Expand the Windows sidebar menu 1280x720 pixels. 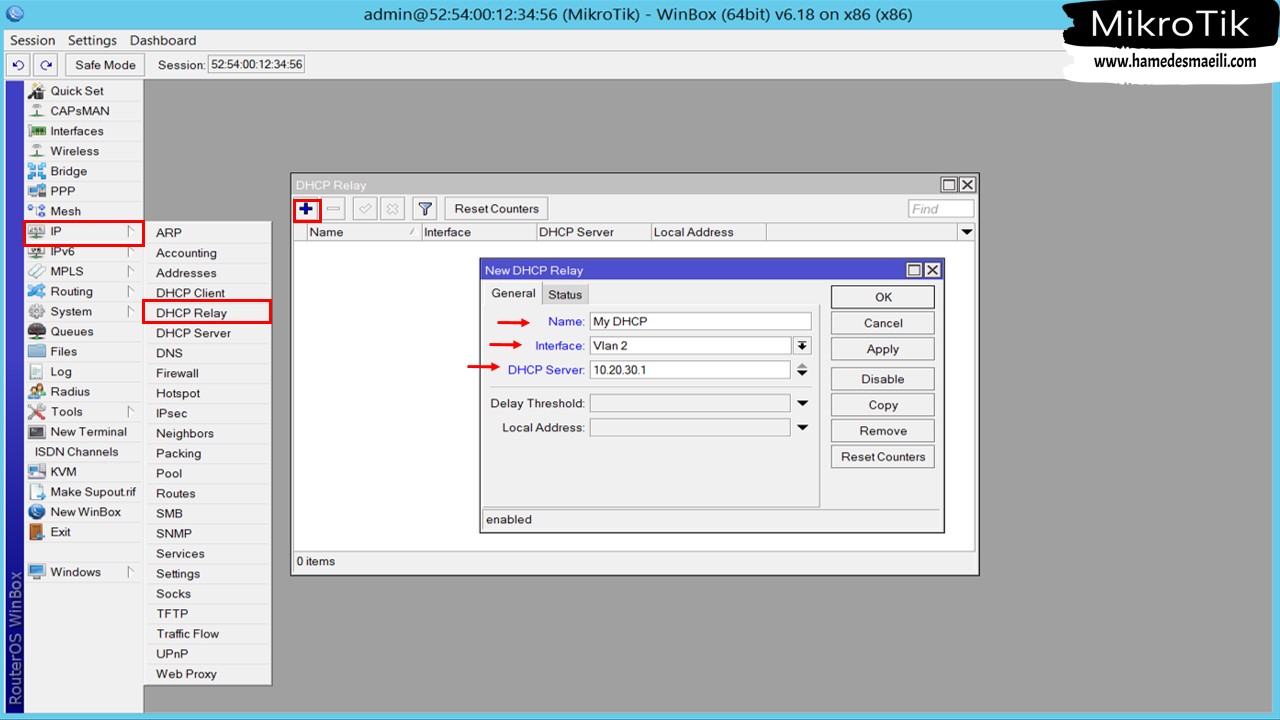(x=84, y=571)
